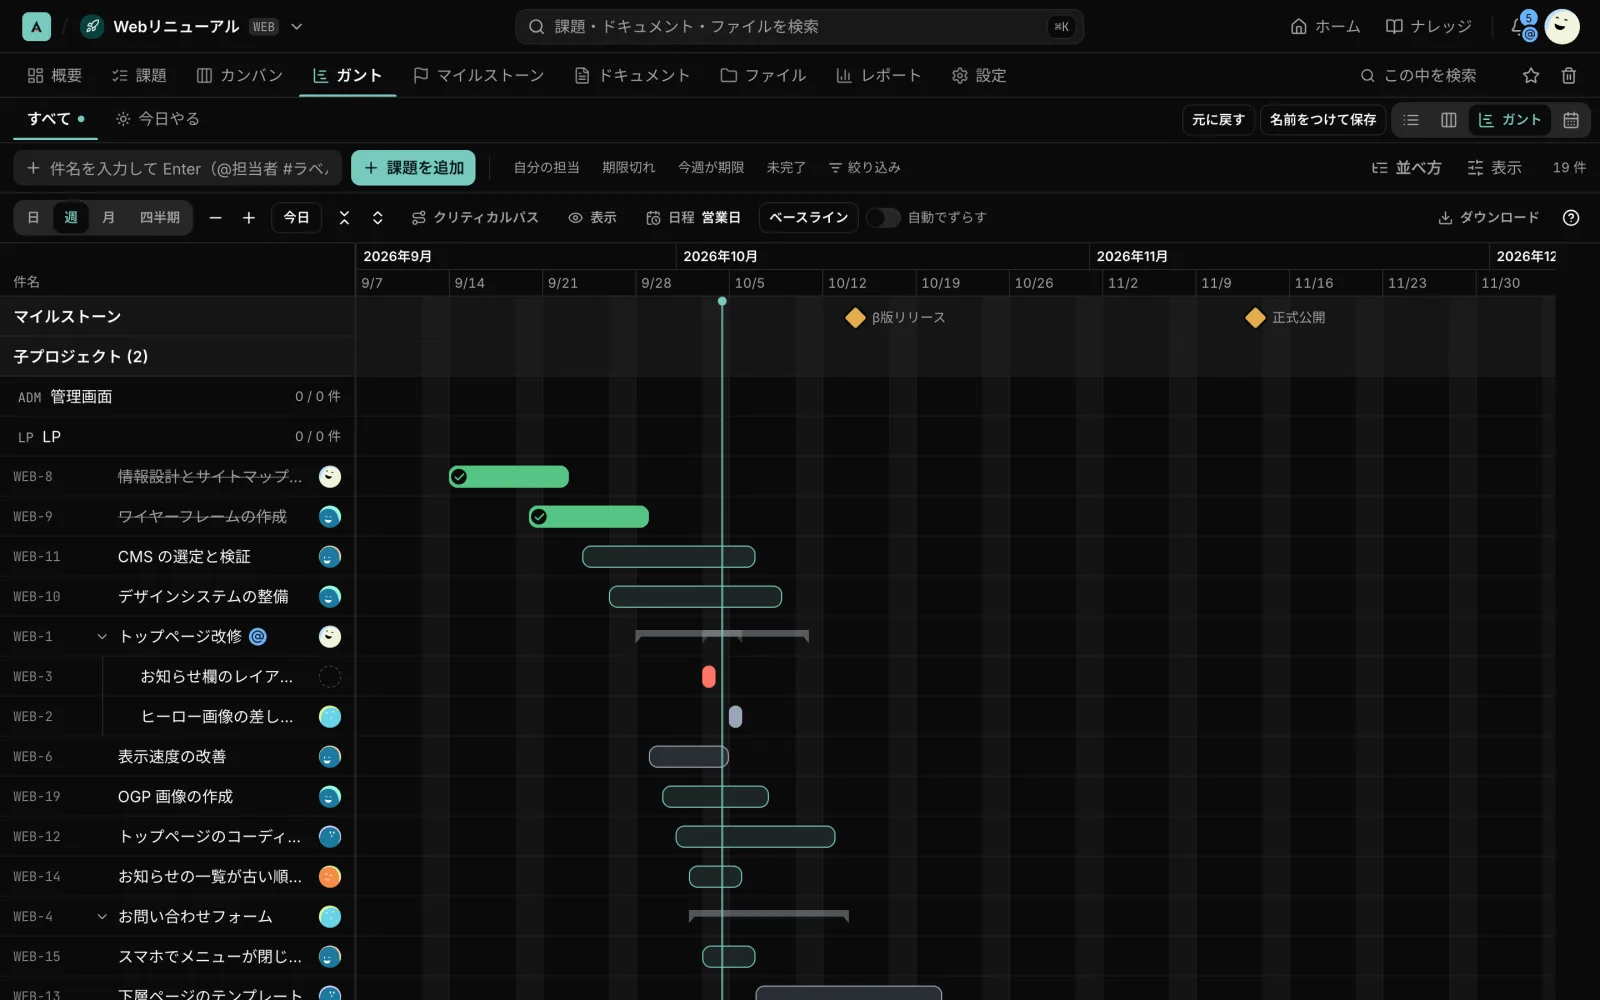Click the red WEB-3 Gantt bar
Viewport: 1600px width, 1000px height.
click(709, 677)
